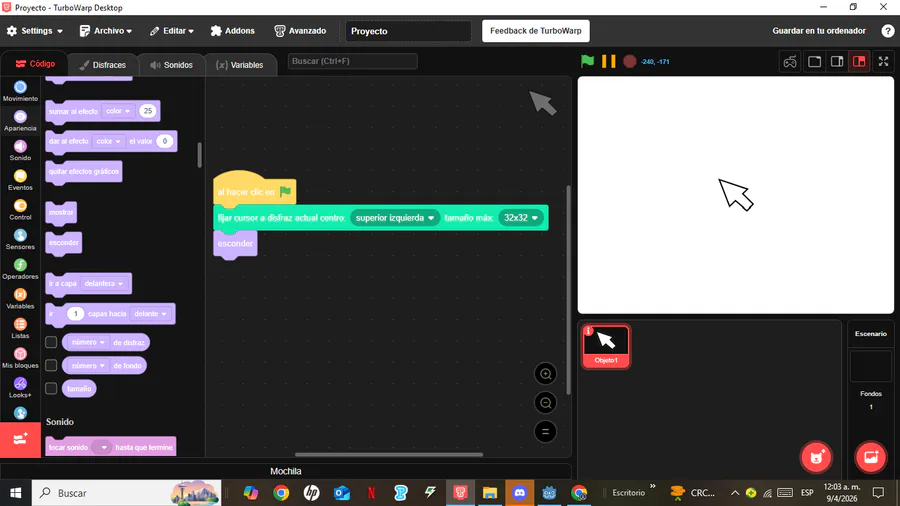Open the gamepad controls icon
The image size is (900, 506).
pyautogui.click(x=790, y=61)
